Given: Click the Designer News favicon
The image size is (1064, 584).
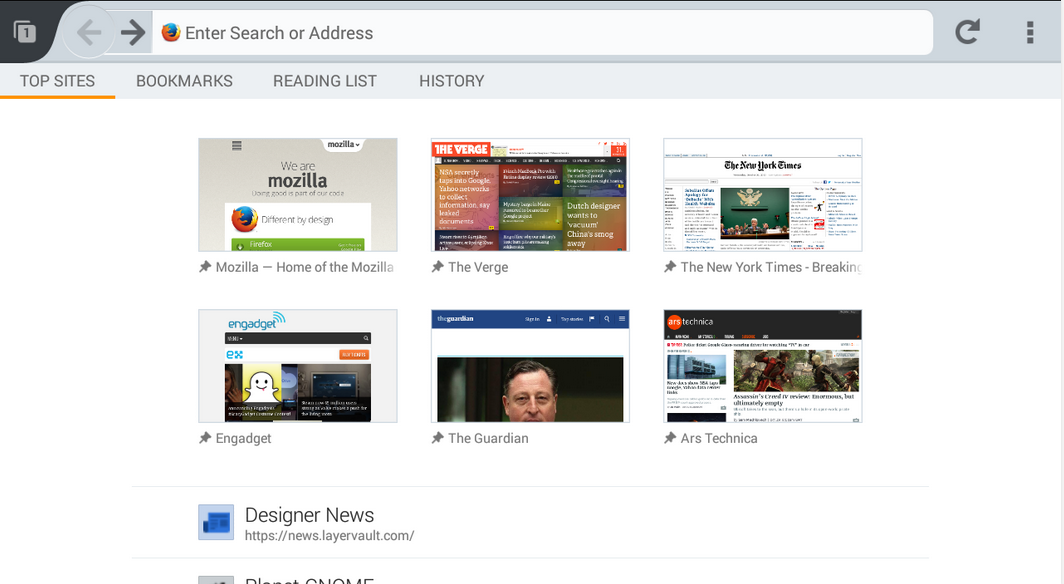Looking at the screenshot, I should [x=216, y=522].
